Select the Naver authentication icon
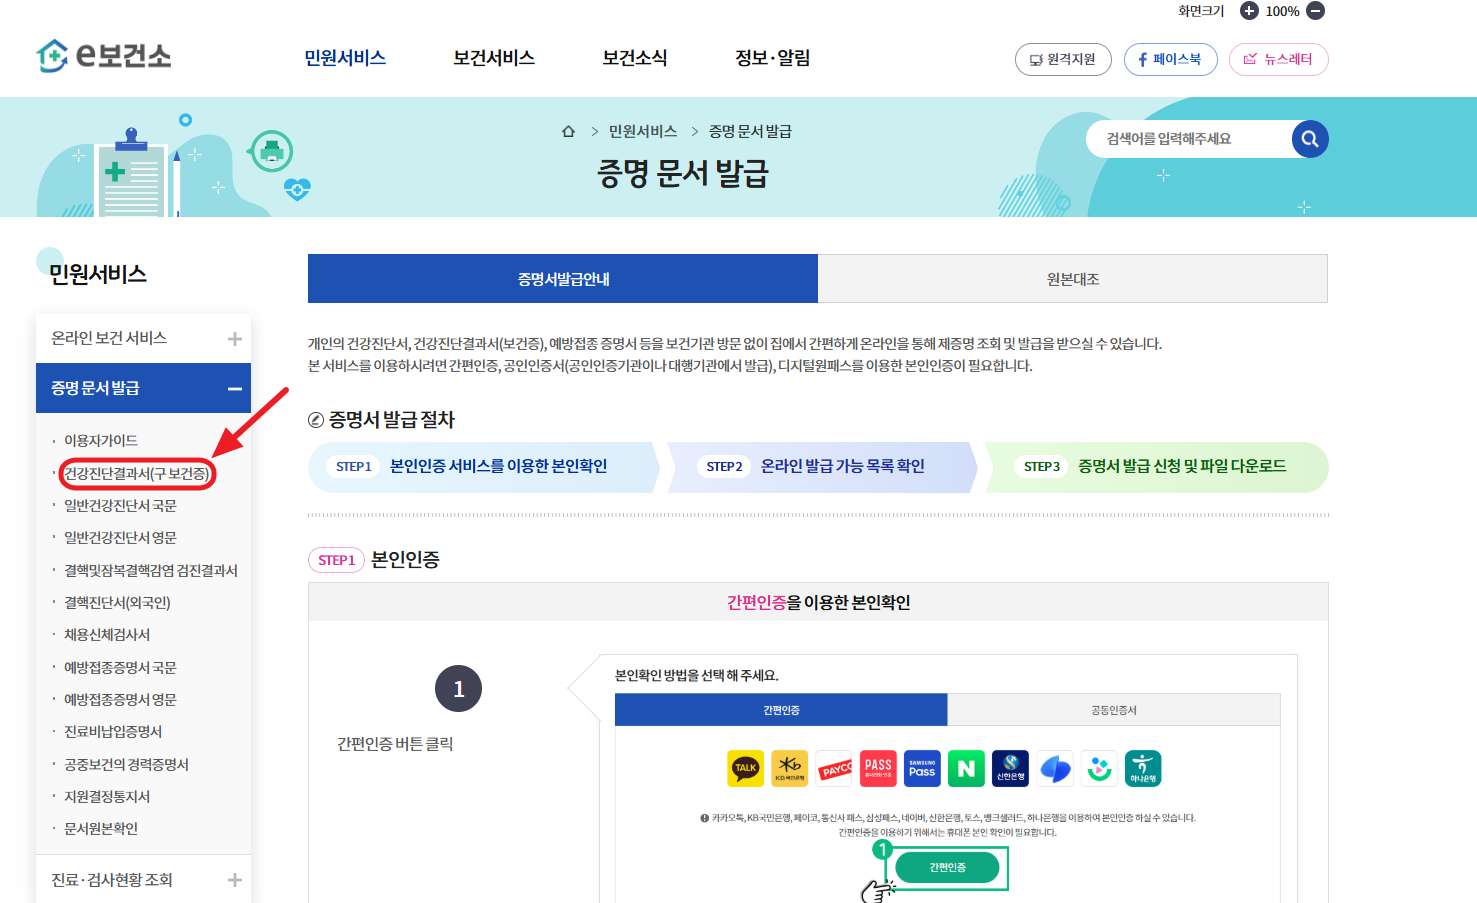Image resolution: width=1477 pixels, height=903 pixels. pyautogui.click(x=966, y=768)
